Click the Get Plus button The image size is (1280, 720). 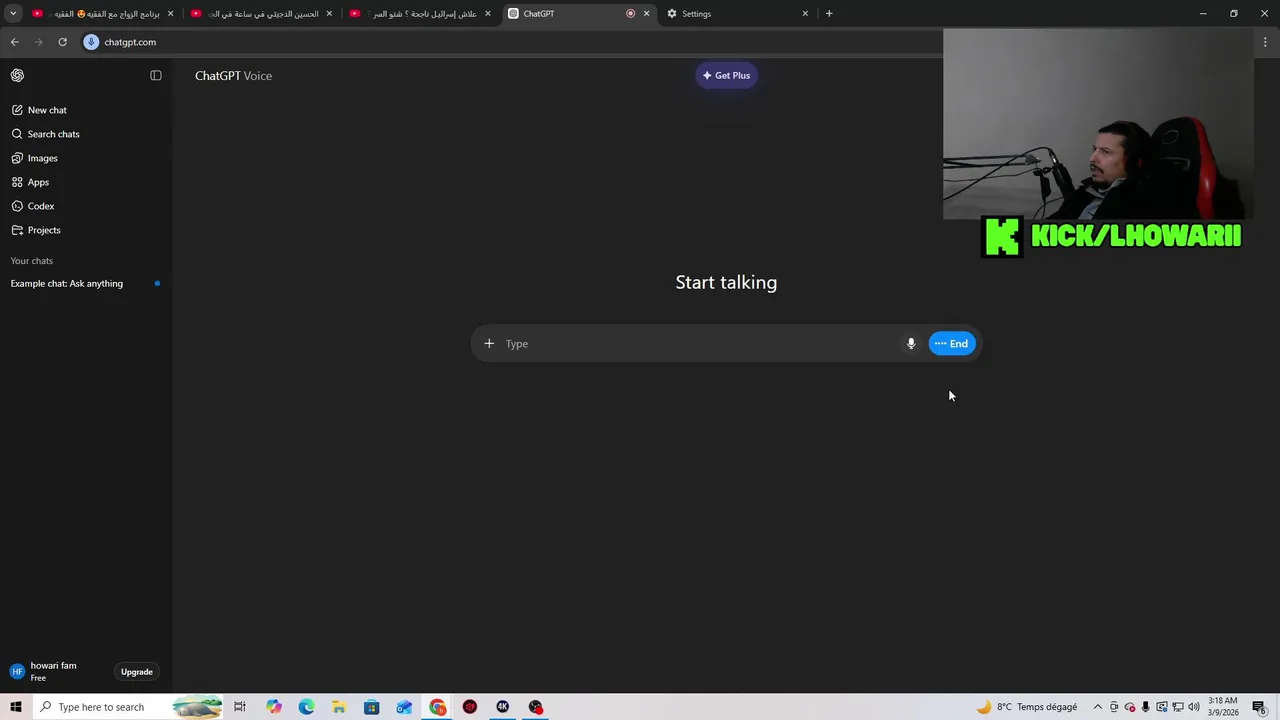click(726, 75)
